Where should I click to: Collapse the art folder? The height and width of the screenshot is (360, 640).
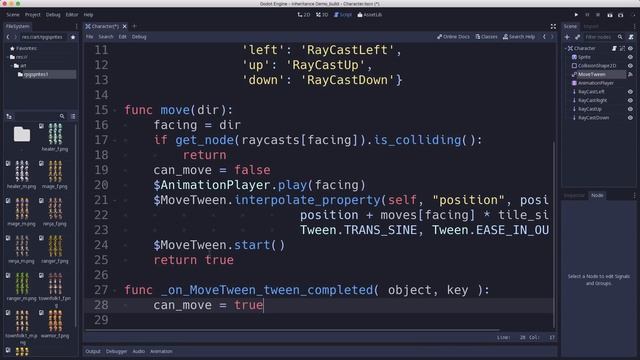[x=12, y=65]
